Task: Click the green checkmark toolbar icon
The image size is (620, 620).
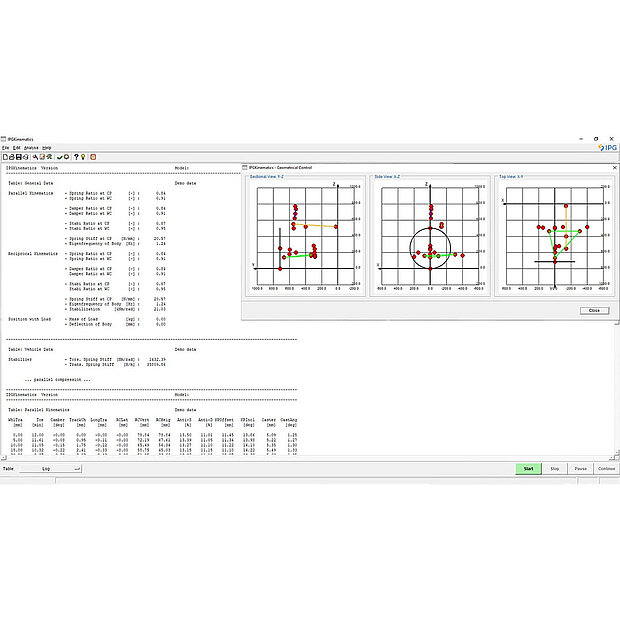Action: [59, 157]
